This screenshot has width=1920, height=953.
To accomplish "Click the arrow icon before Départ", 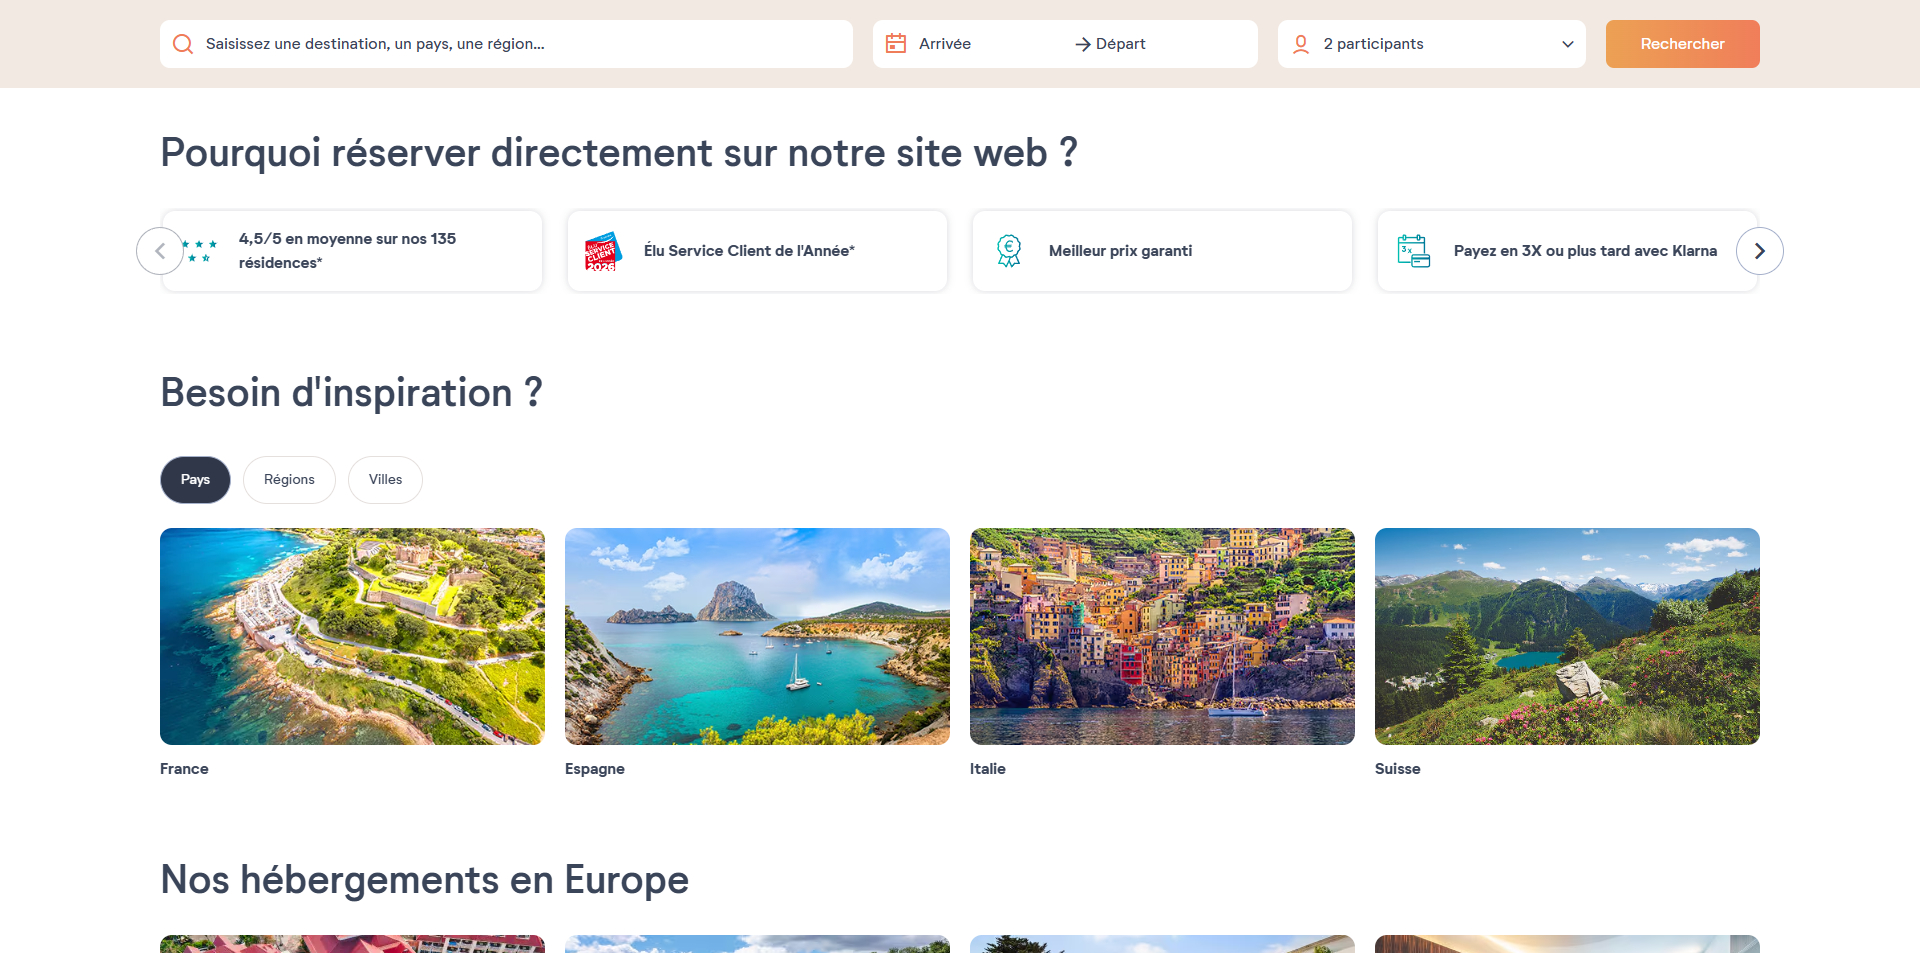I will point(1082,44).
